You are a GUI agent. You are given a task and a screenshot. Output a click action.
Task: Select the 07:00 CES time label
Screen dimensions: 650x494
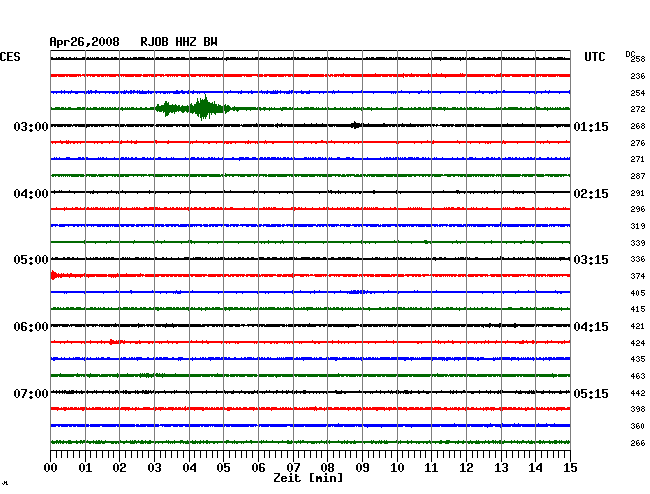pyautogui.click(x=31, y=393)
